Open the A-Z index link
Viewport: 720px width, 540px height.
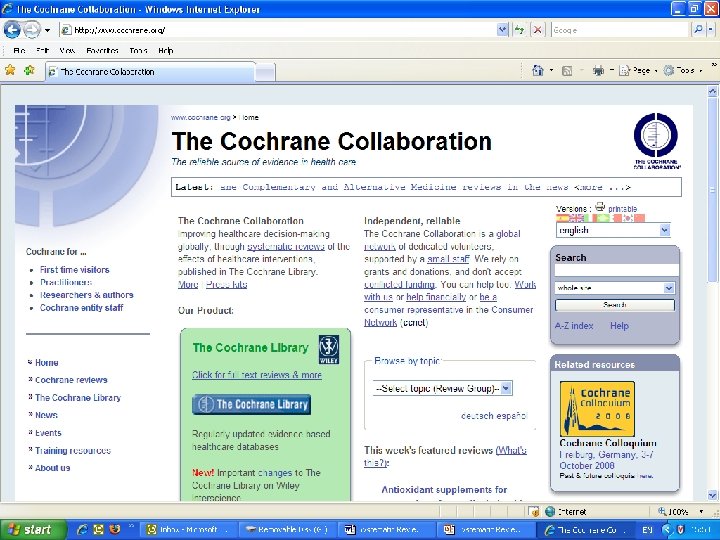(x=574, y=326)
